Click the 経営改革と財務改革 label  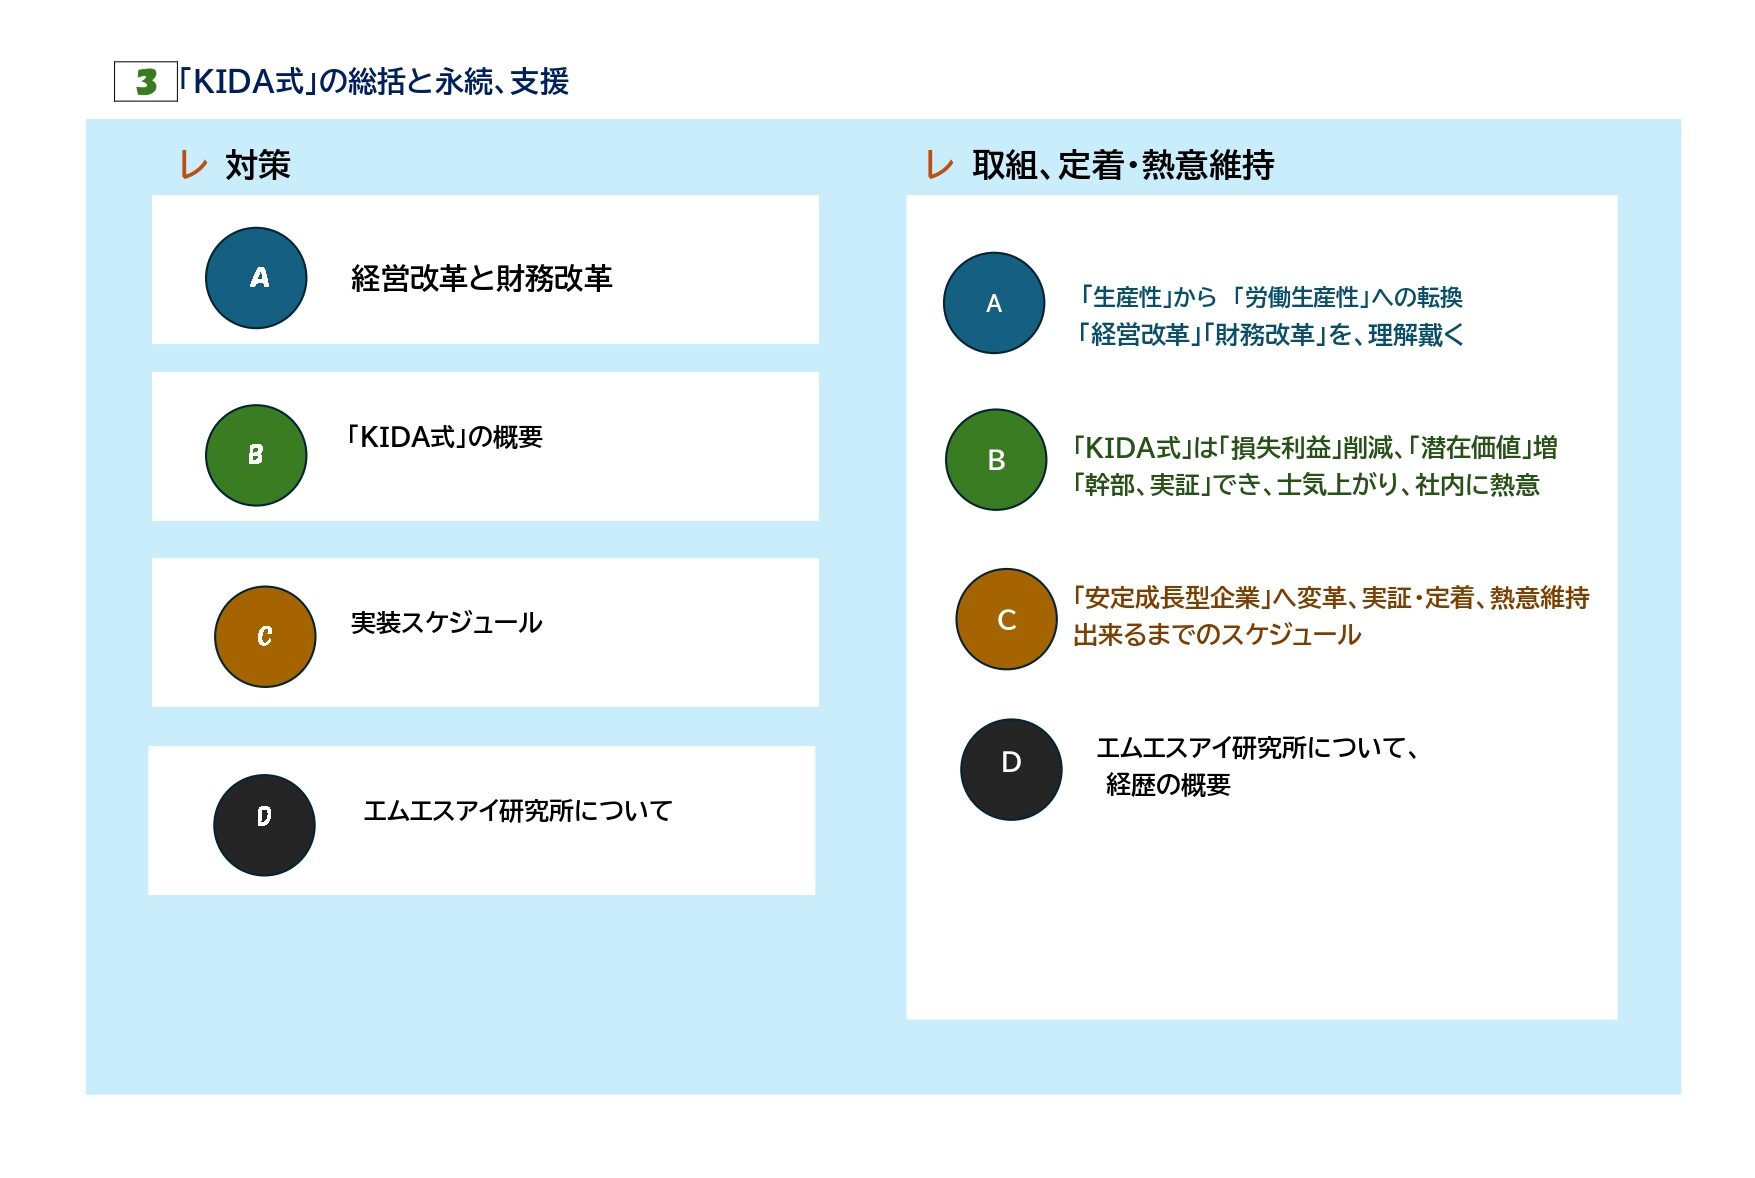(481, 278)
